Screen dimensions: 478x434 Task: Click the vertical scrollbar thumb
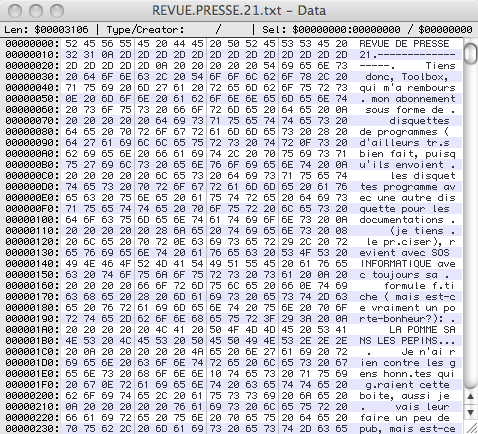(471, 53)
